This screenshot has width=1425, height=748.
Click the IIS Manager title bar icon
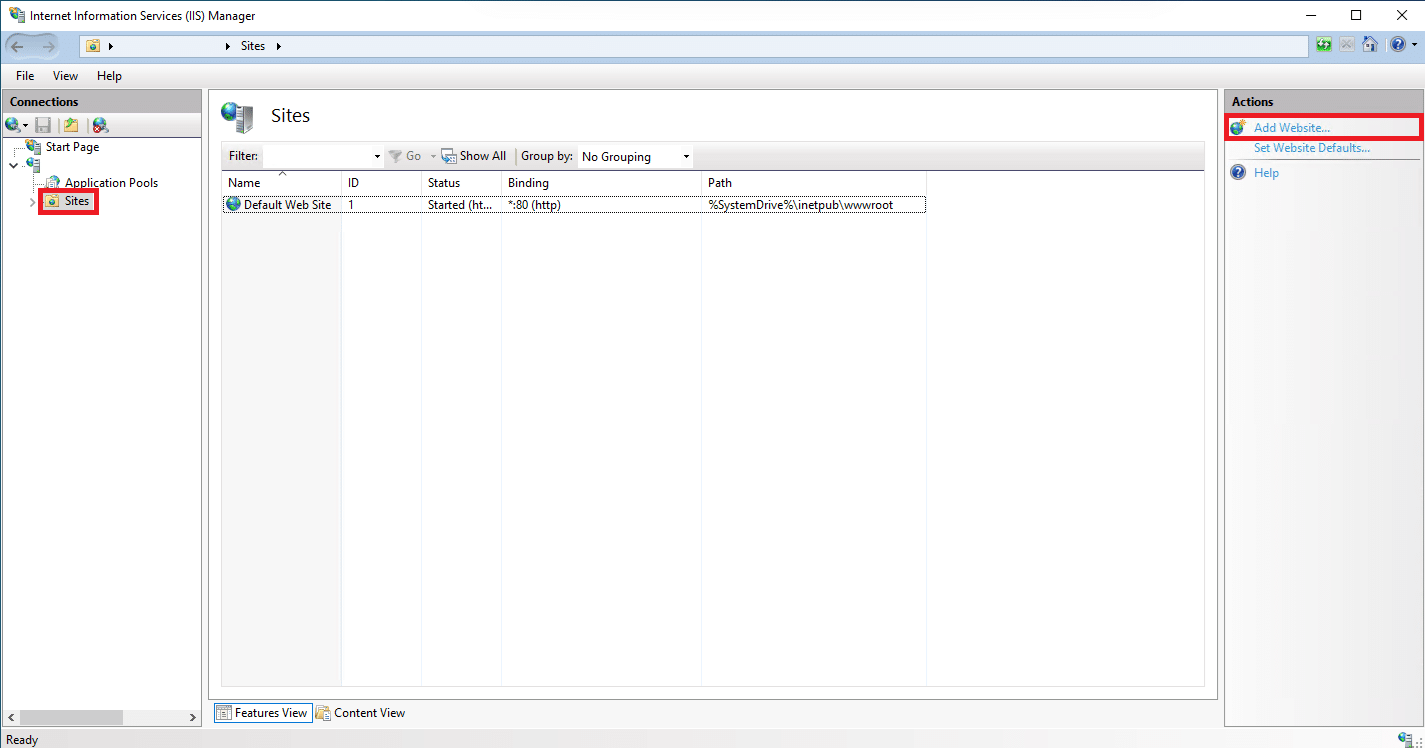pos(16,15)
